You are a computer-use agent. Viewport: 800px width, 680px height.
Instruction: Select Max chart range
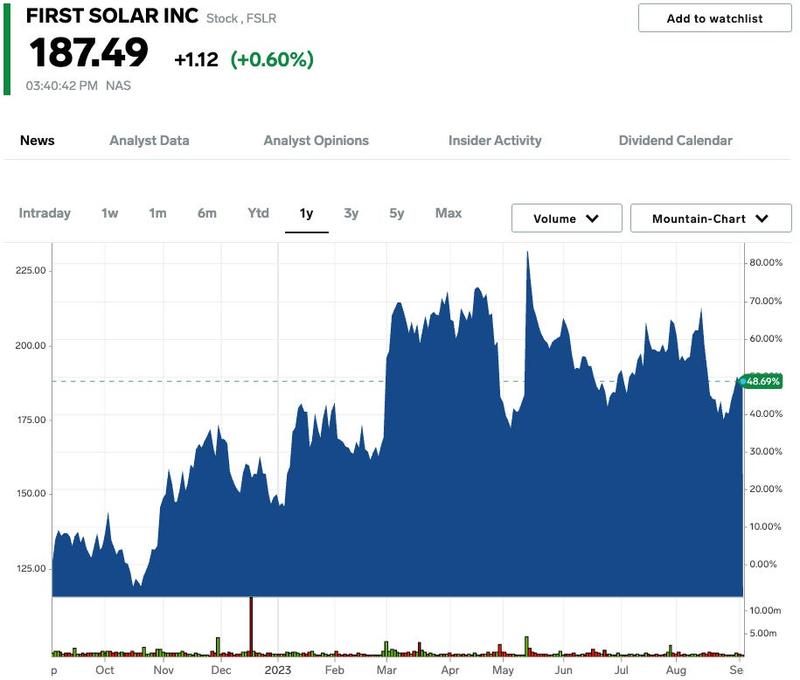[448, 213]
